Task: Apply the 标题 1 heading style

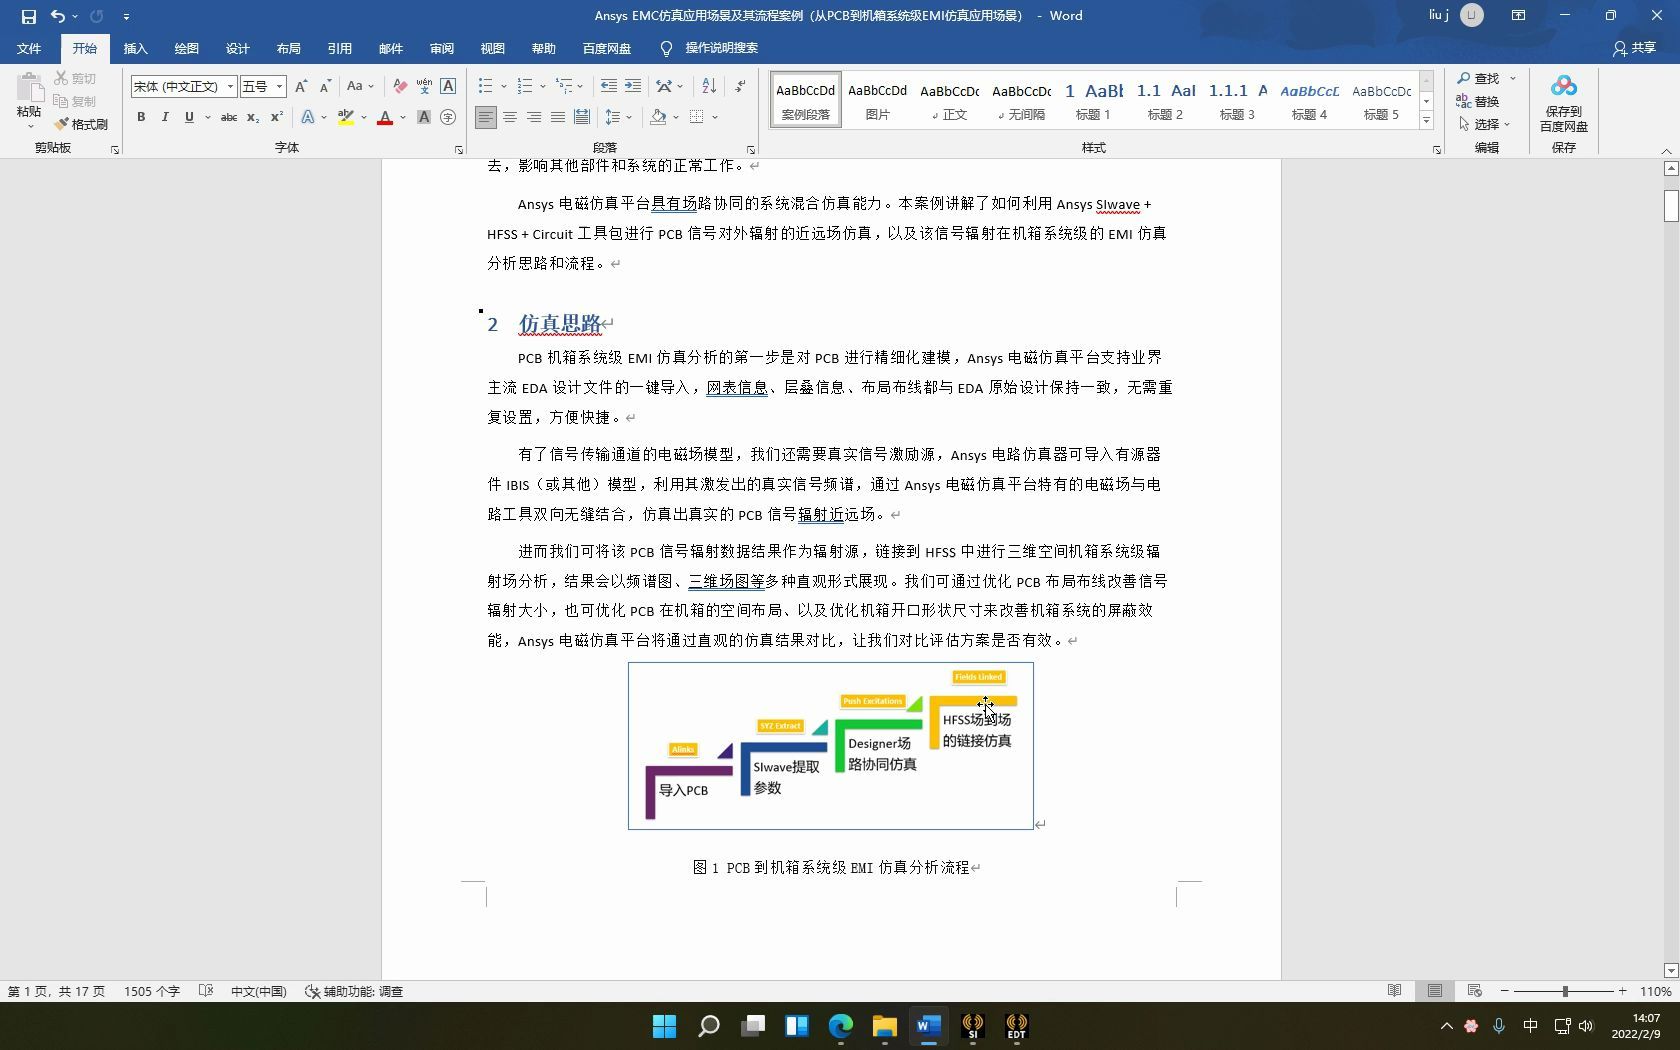Action: (1093, 100)
